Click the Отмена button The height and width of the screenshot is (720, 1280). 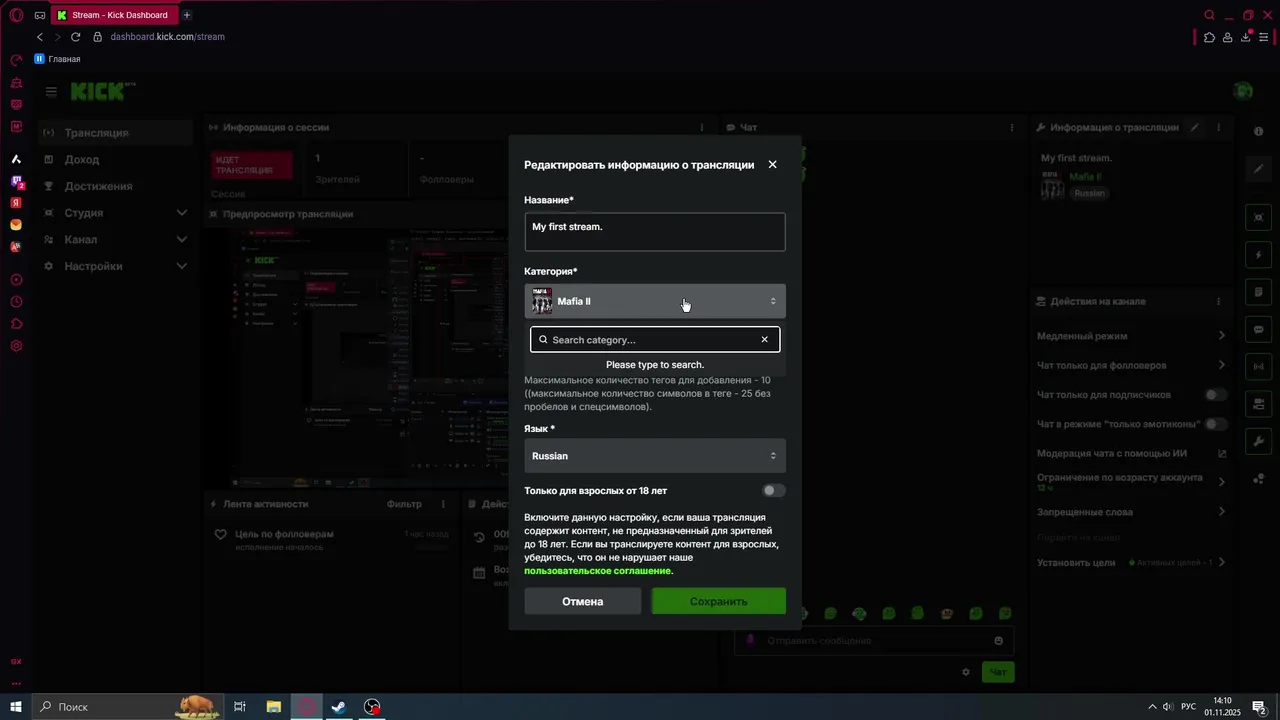(x=583, y=602)
